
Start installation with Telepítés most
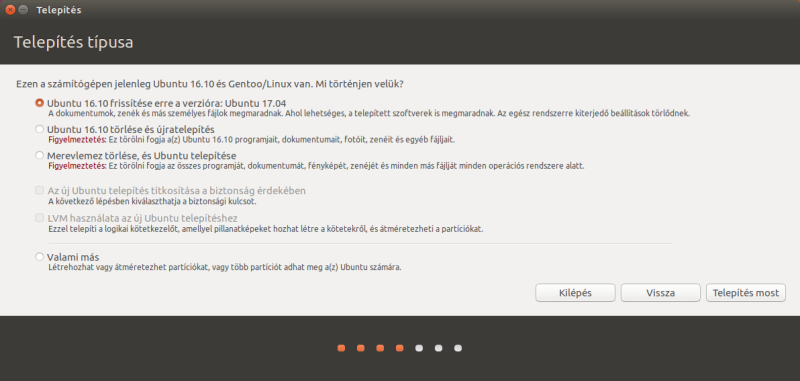(746, 293)
